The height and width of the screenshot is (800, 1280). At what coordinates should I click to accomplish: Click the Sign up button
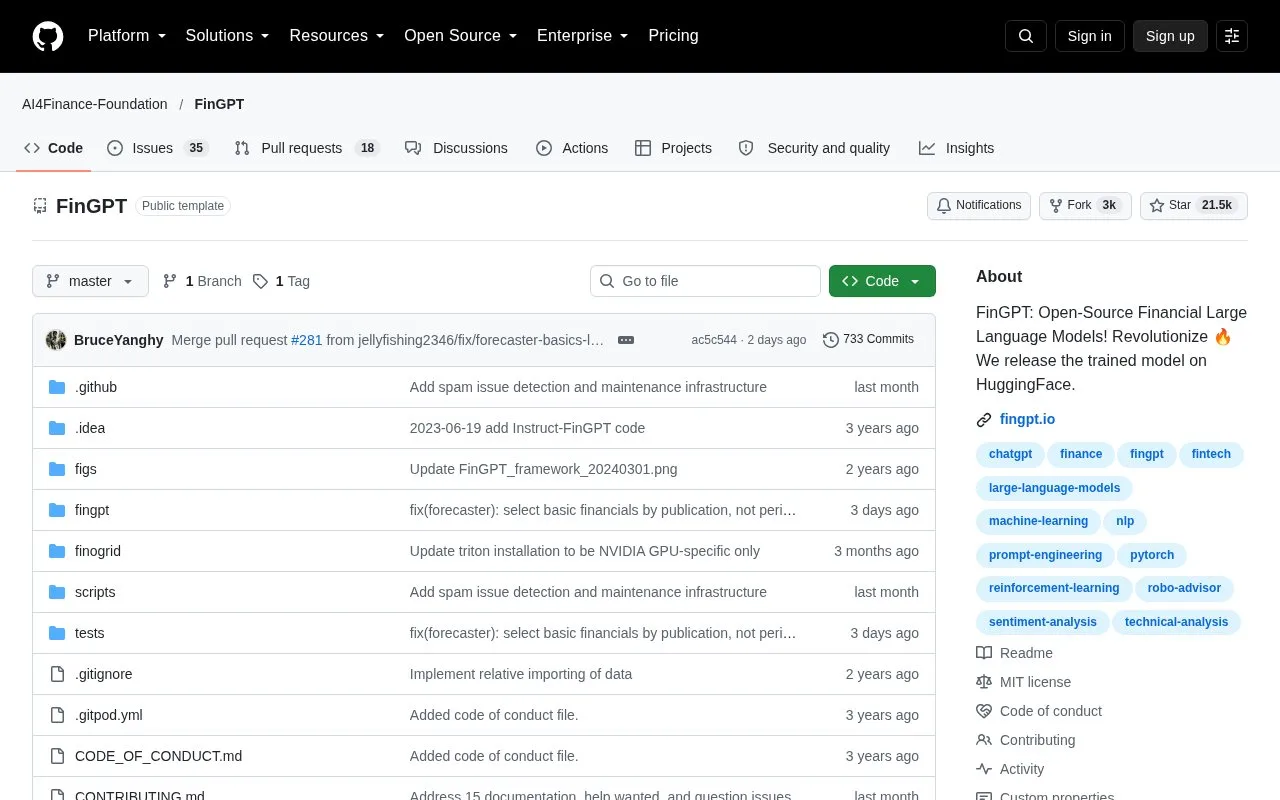(1170, 36)
